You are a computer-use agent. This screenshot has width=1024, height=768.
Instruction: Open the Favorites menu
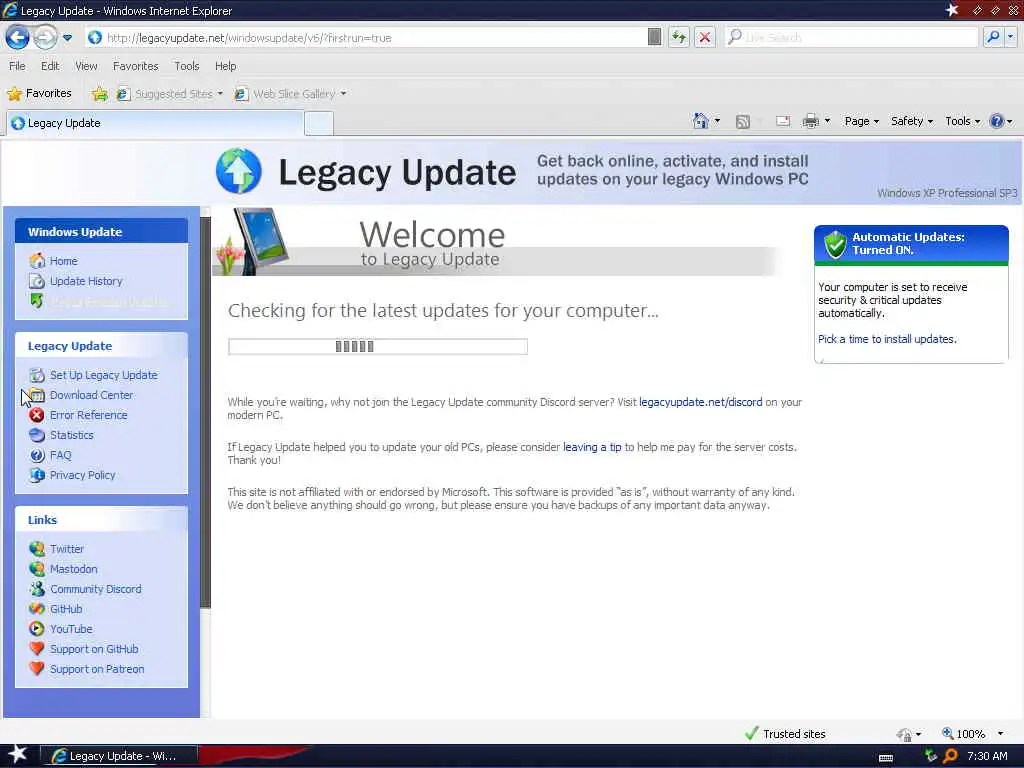tap(136, 66)
